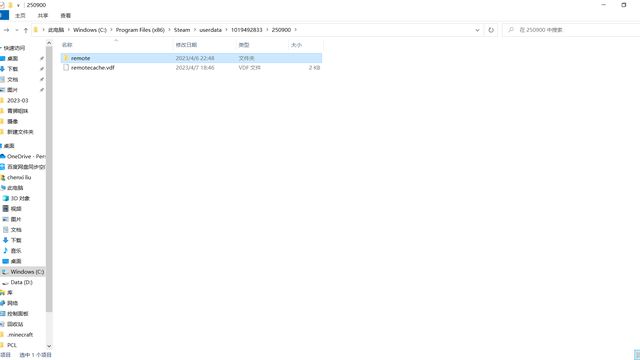Open 视频 Videos under This PC
This screenshot has height=360, width=640.
pos(16,209)
